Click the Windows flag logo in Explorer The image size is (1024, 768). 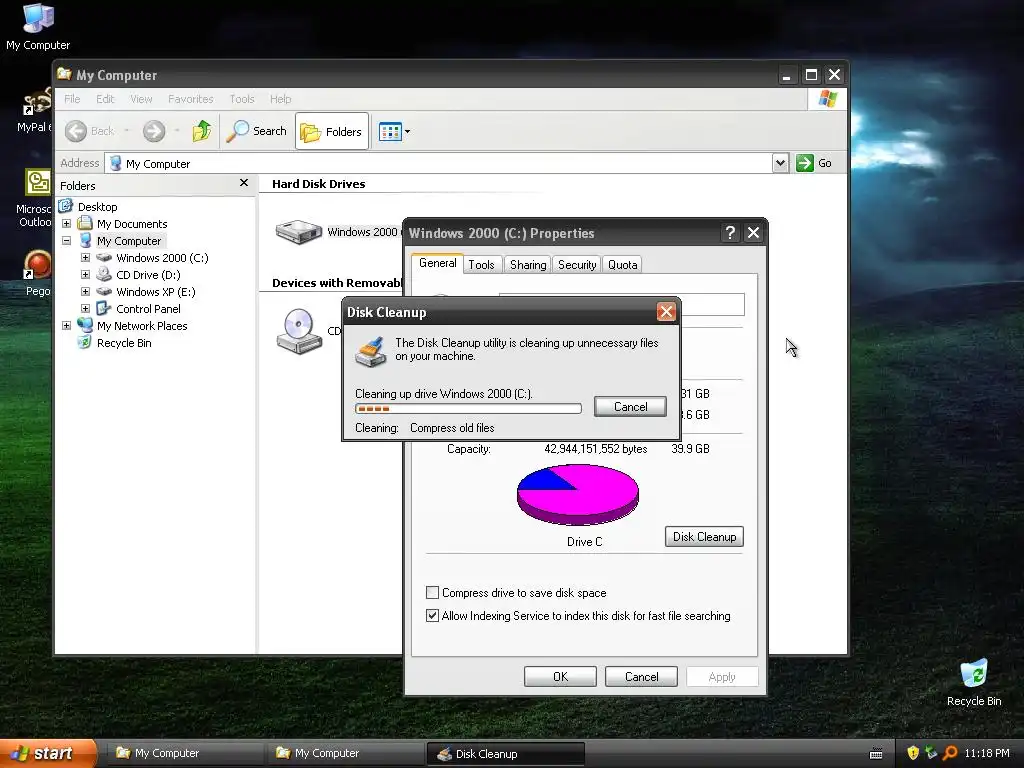827,99
